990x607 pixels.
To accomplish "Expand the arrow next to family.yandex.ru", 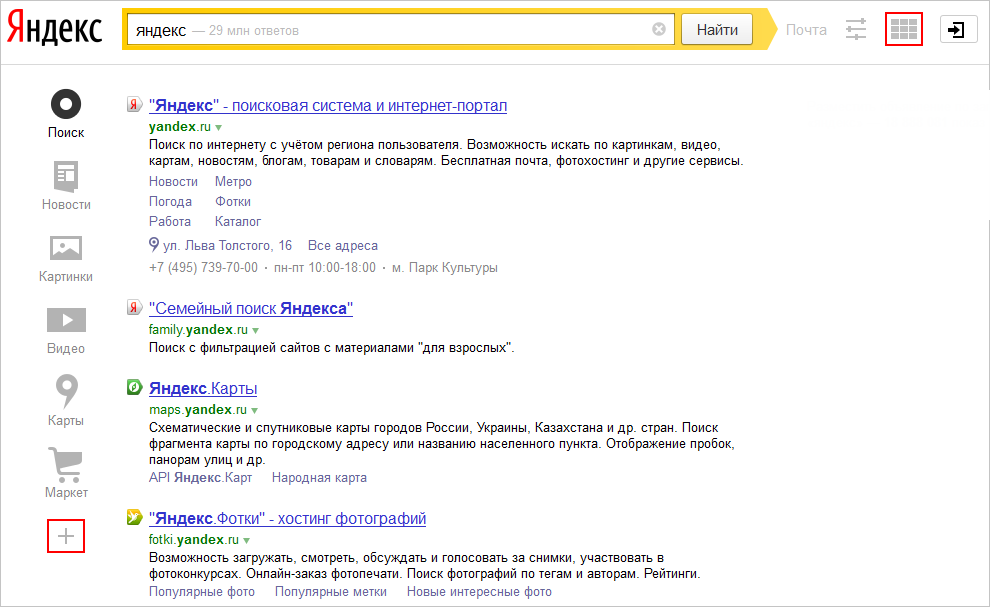I will (256, 330).
